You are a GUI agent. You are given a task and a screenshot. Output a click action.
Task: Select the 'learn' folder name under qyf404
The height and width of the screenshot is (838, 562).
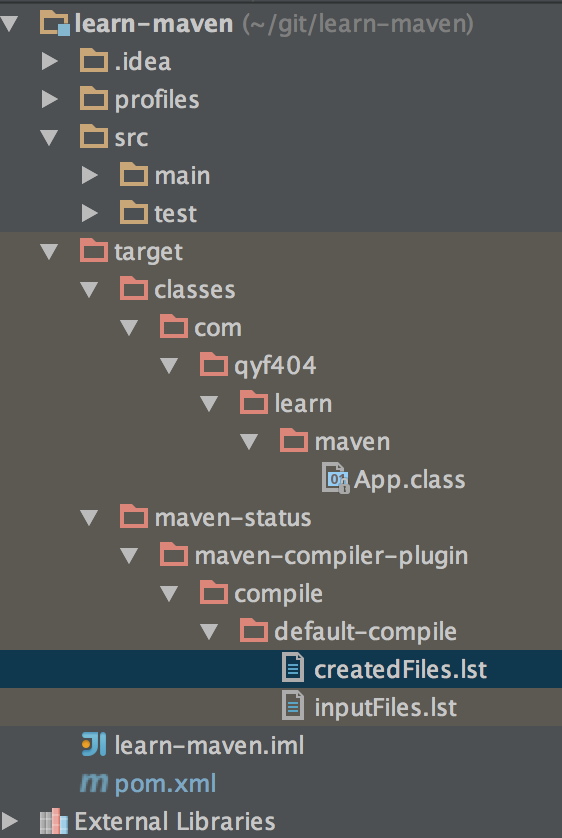[303, 404]
